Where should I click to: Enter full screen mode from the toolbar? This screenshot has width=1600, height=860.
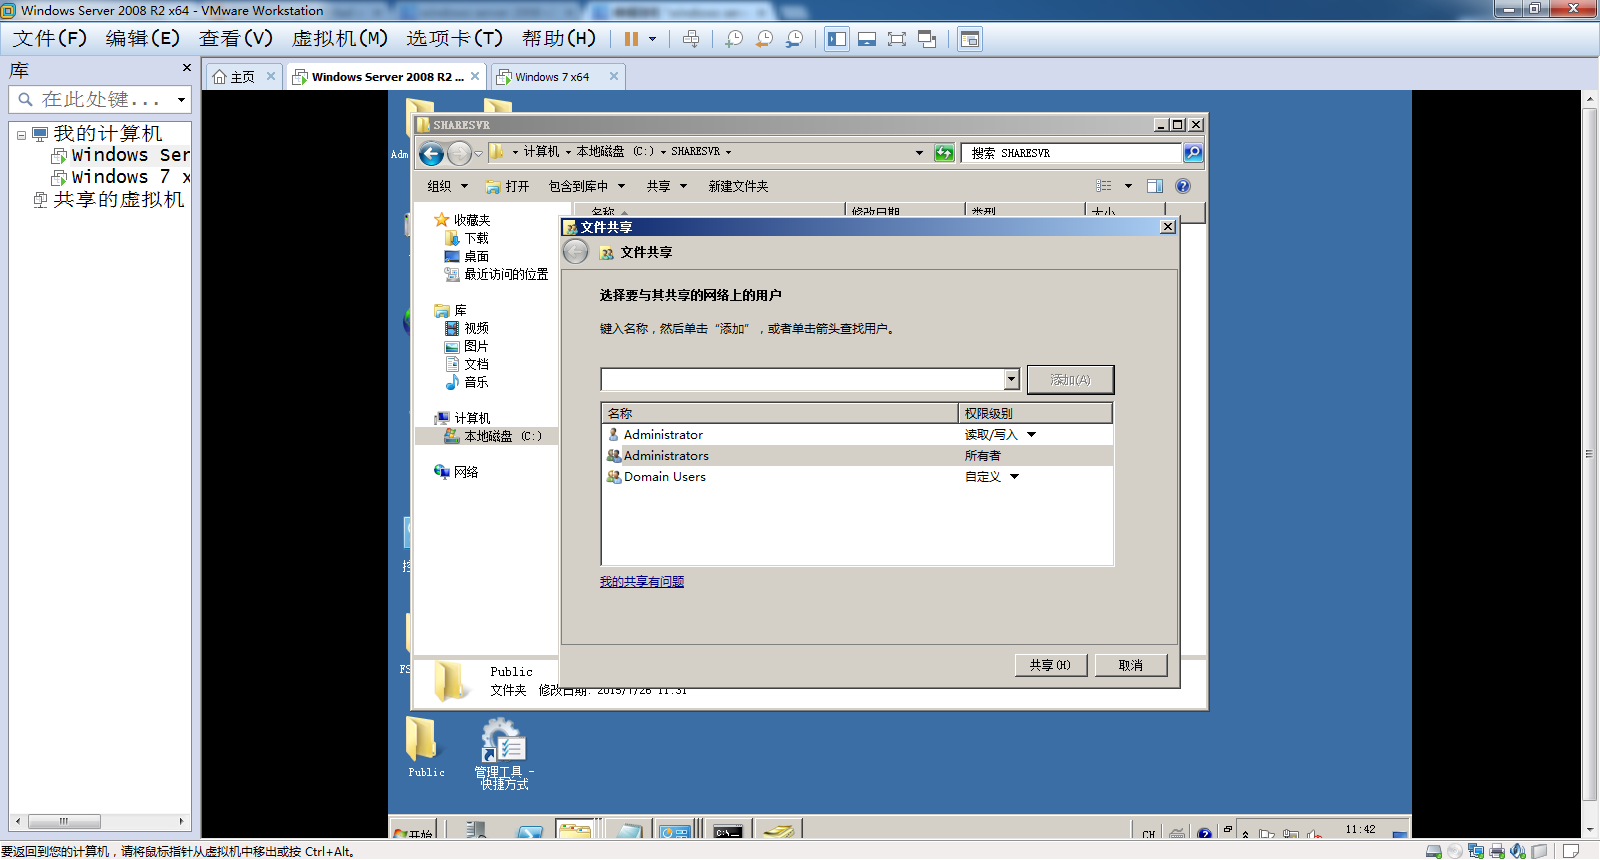point(897,39)
